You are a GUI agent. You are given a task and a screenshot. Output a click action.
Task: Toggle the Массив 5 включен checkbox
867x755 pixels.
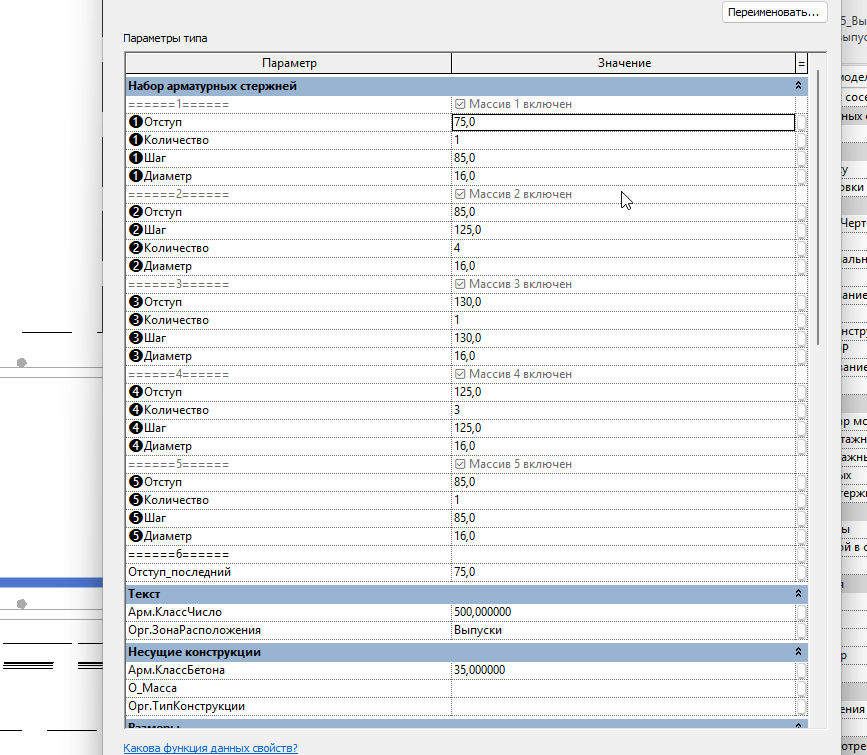pos(460,464)
